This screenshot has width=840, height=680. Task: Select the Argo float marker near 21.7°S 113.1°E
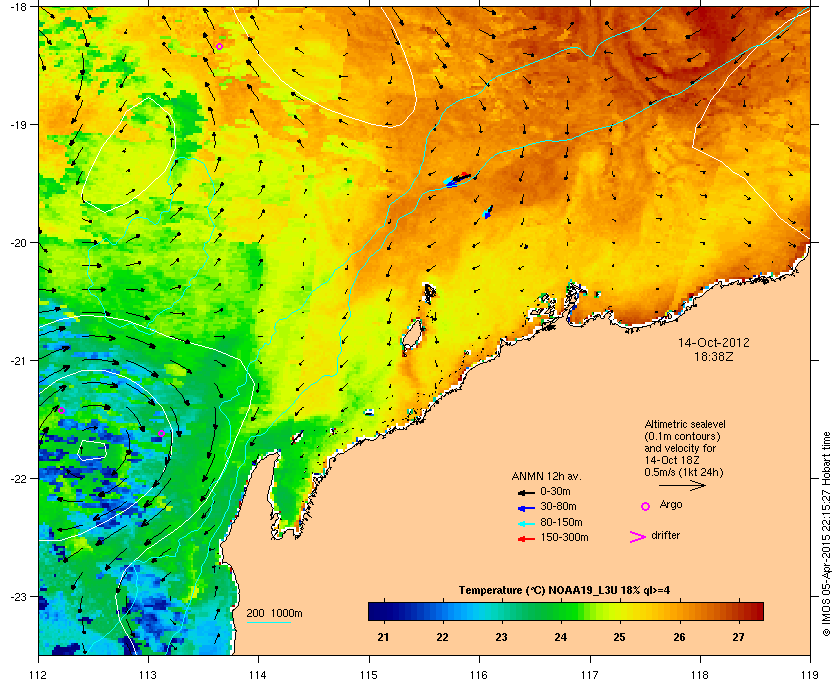pos(161,433)
